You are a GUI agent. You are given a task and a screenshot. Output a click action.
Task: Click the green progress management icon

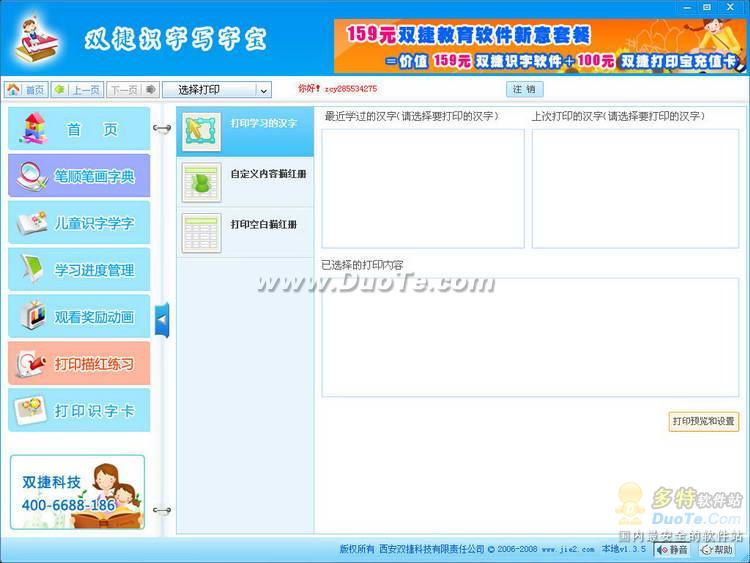33,268
